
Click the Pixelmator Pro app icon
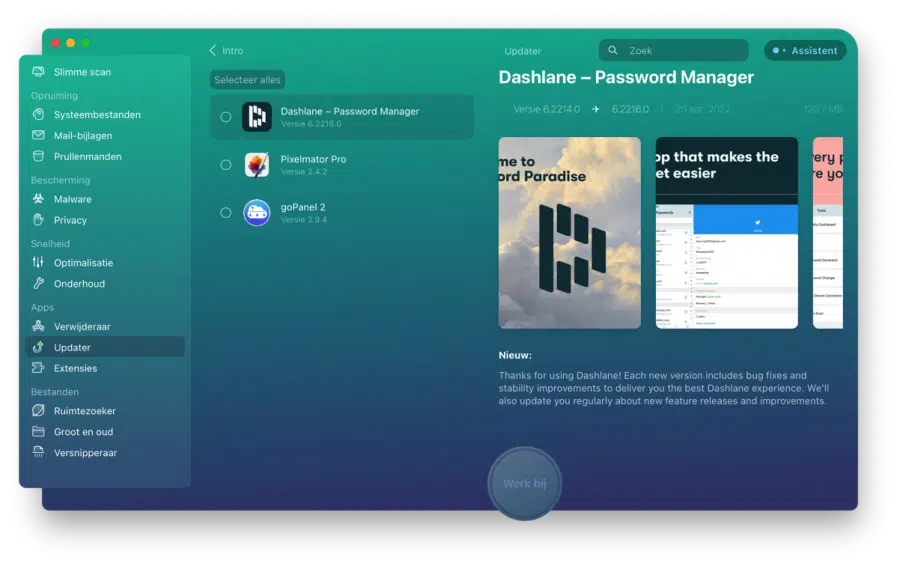point(257,165)
